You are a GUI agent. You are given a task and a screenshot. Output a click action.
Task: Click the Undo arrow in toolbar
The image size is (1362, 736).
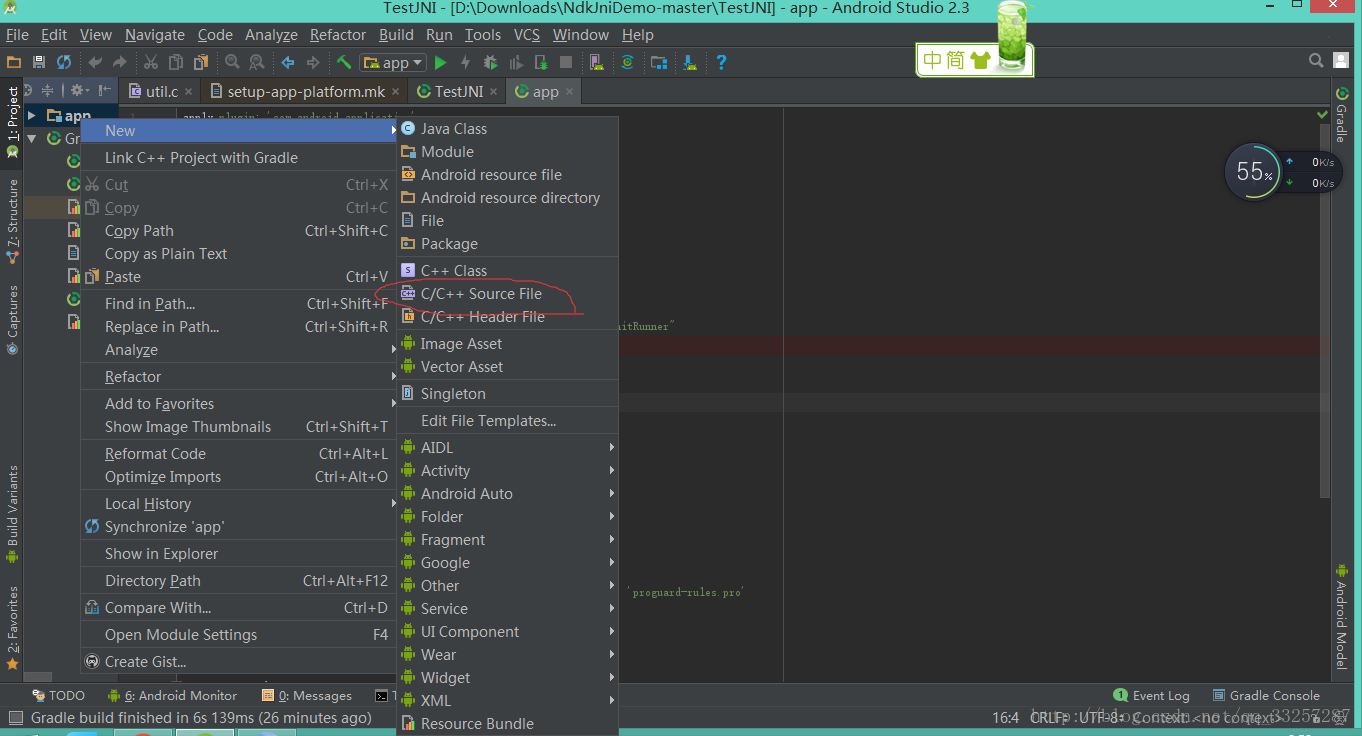point(95,62)
